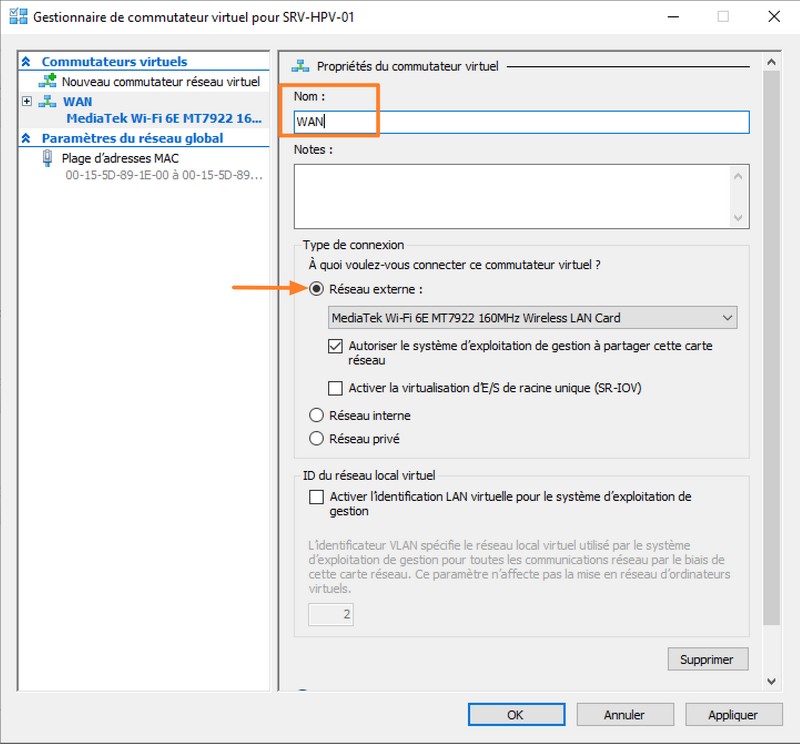Enable SR-IOV single root virtualization checkbox
This screenshot has width=800, height=744.
click(335, 388)
